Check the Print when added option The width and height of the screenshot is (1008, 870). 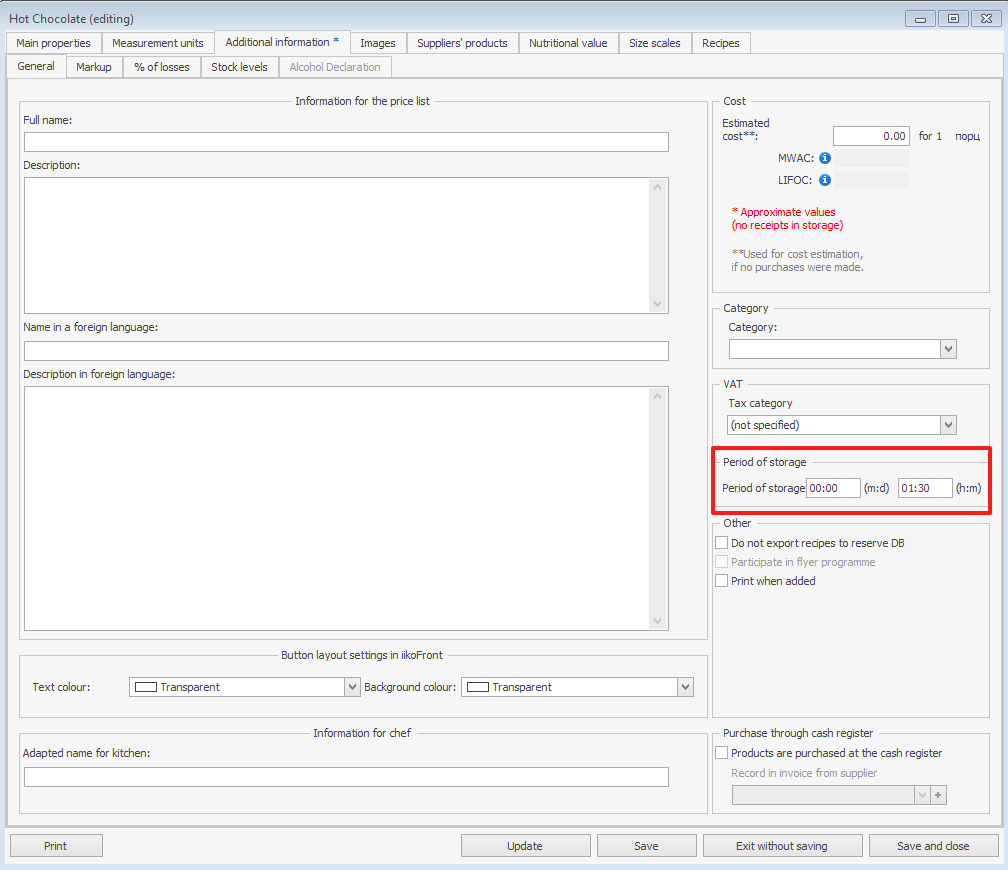(x=722, y=581)
